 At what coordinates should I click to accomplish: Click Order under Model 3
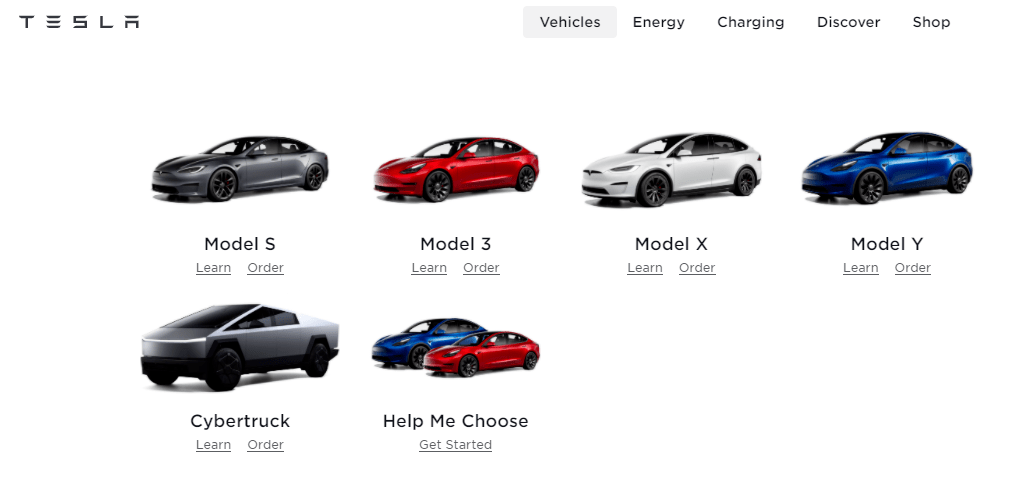[x=482, y=268]
